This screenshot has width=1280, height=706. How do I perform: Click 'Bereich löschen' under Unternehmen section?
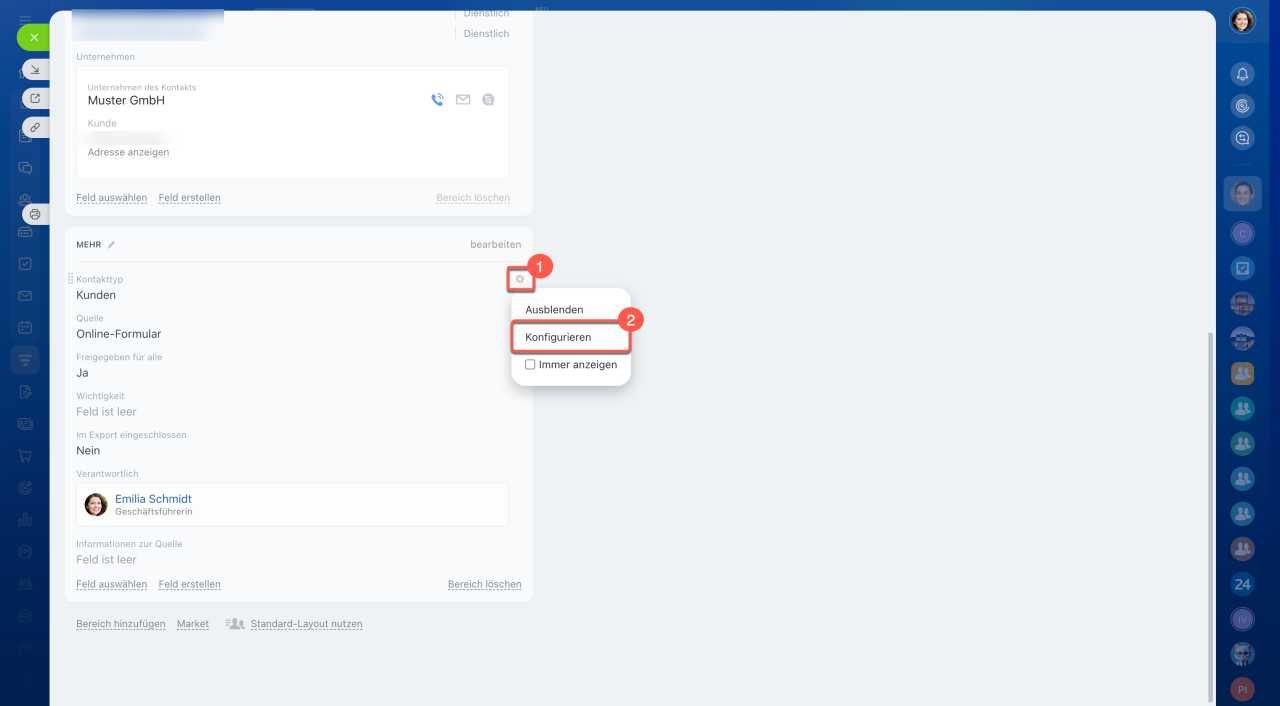pyautogui.click(x=473, y=198)
